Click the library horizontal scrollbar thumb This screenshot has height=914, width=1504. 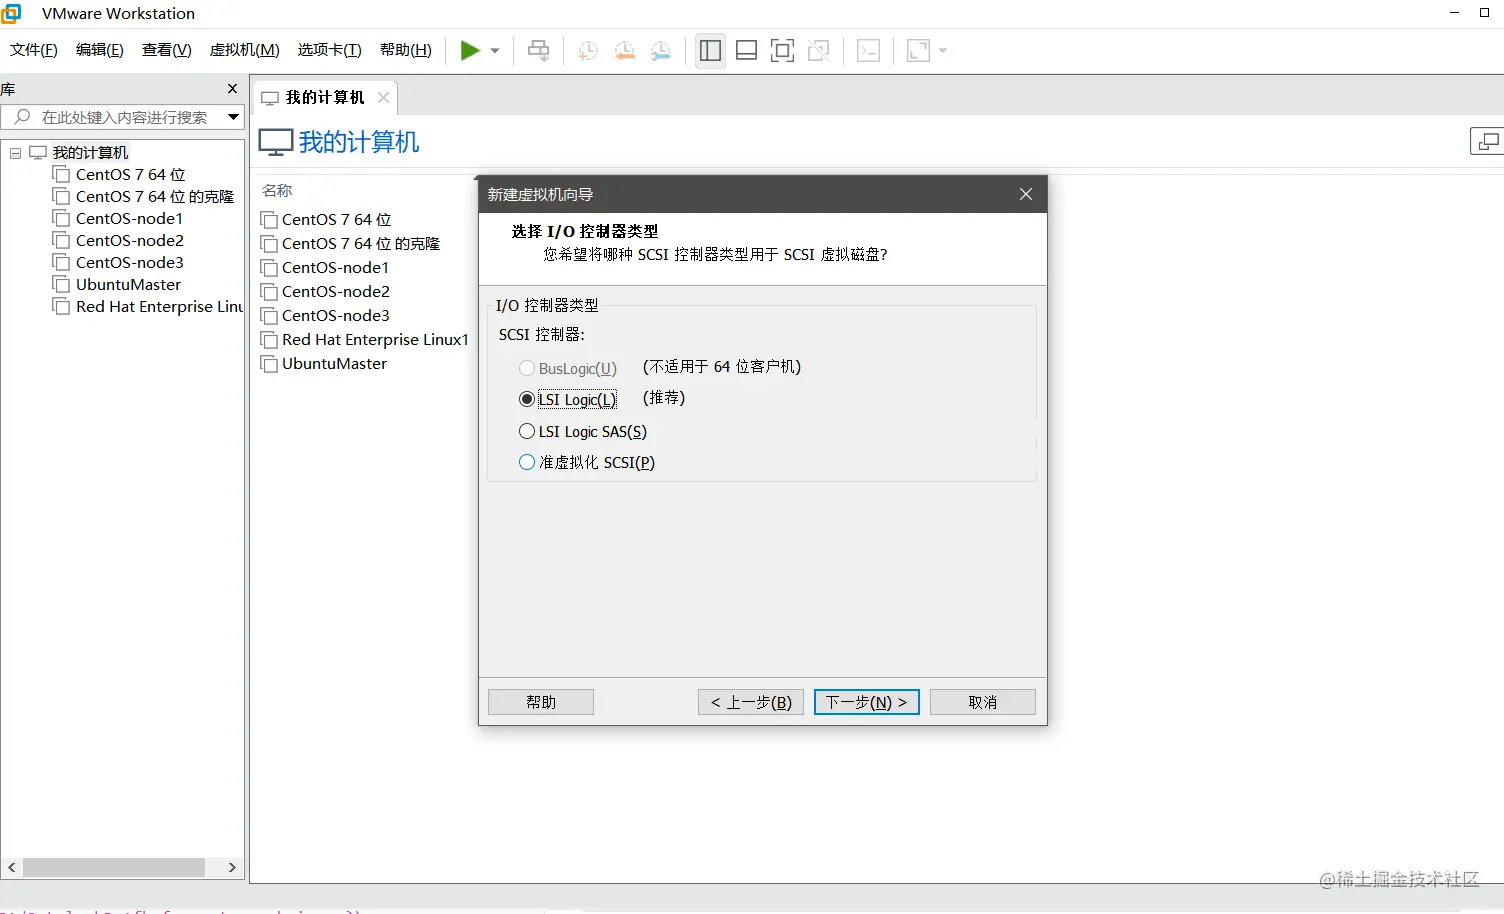(x=114, y=868)
